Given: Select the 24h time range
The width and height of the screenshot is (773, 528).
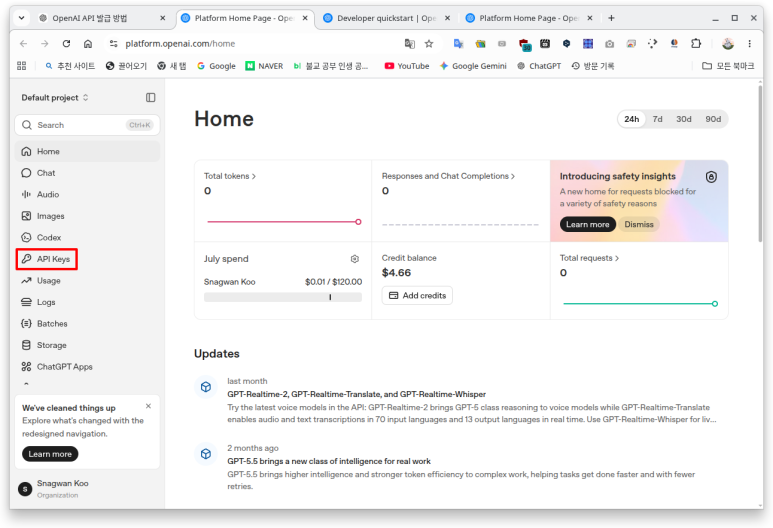Looking at the screenshot, I should click(632, 119).
